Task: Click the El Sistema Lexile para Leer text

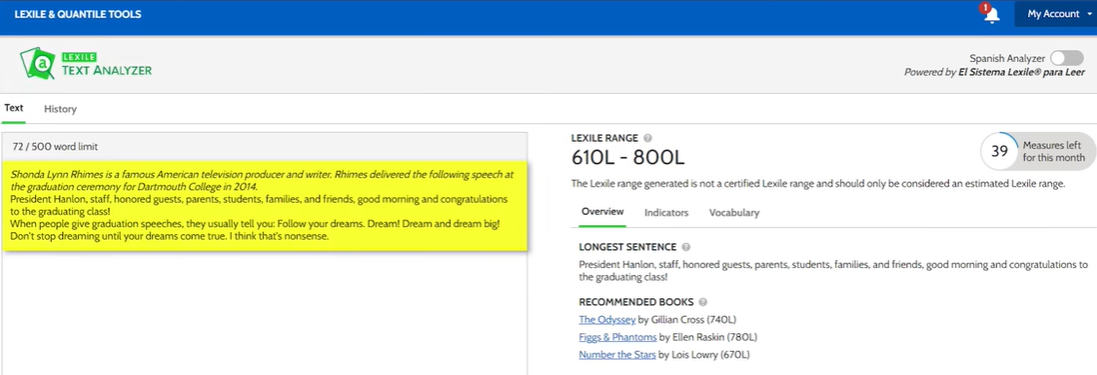Action: tap(1021, 72)
